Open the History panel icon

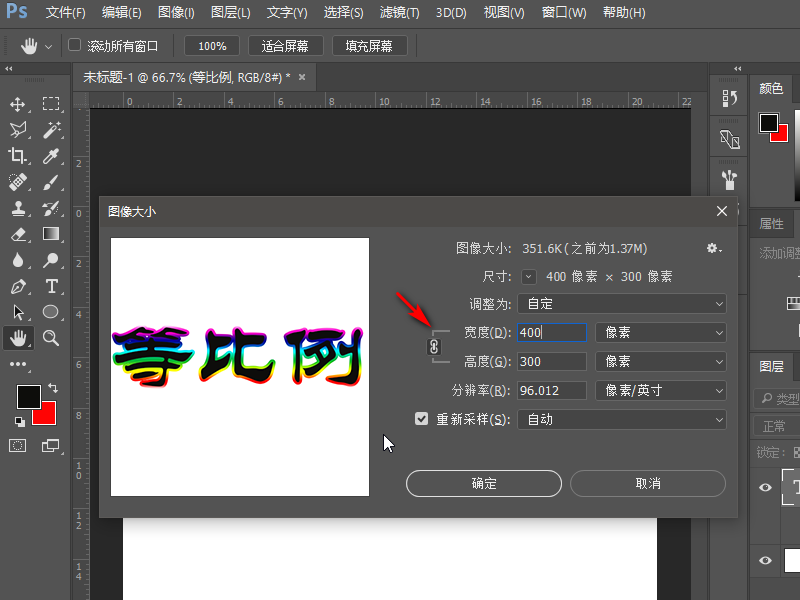coord(730,98)
